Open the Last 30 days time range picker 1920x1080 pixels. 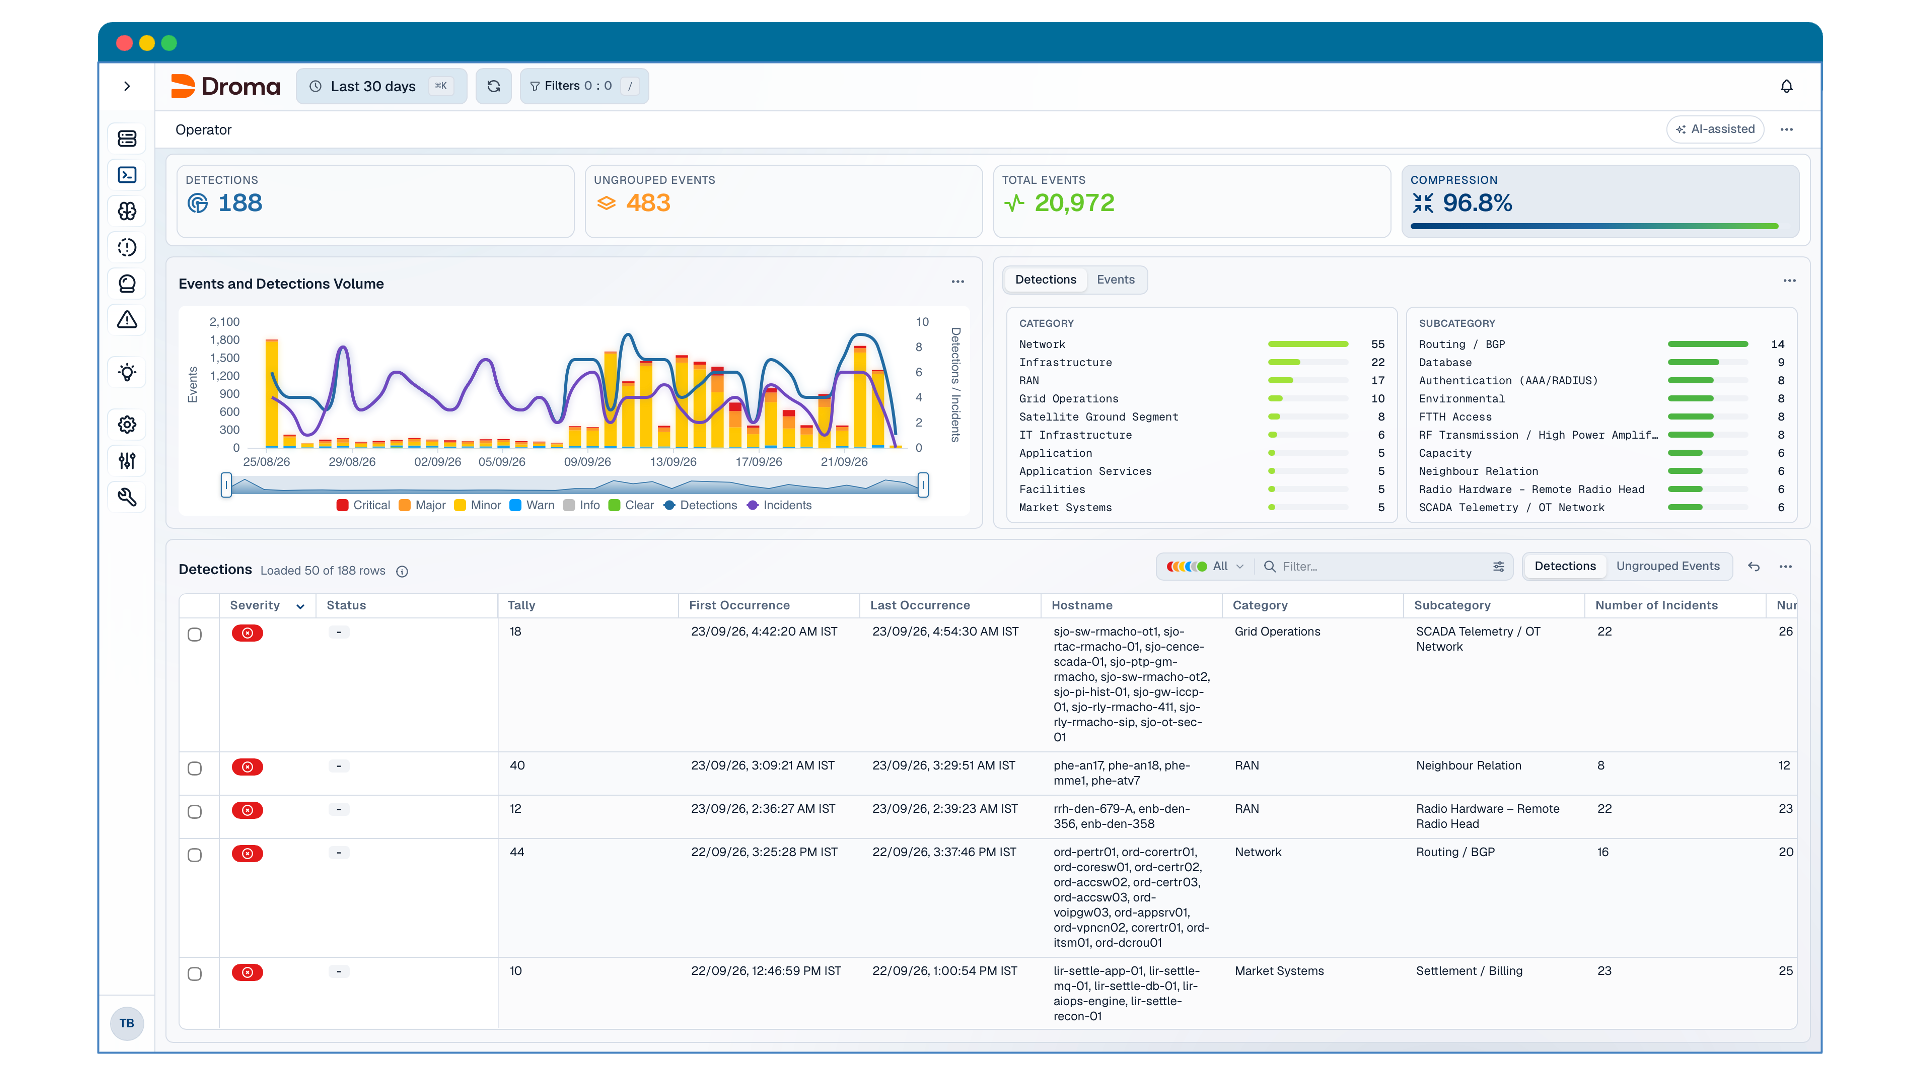pyautogui.click(x=381, y=86)
